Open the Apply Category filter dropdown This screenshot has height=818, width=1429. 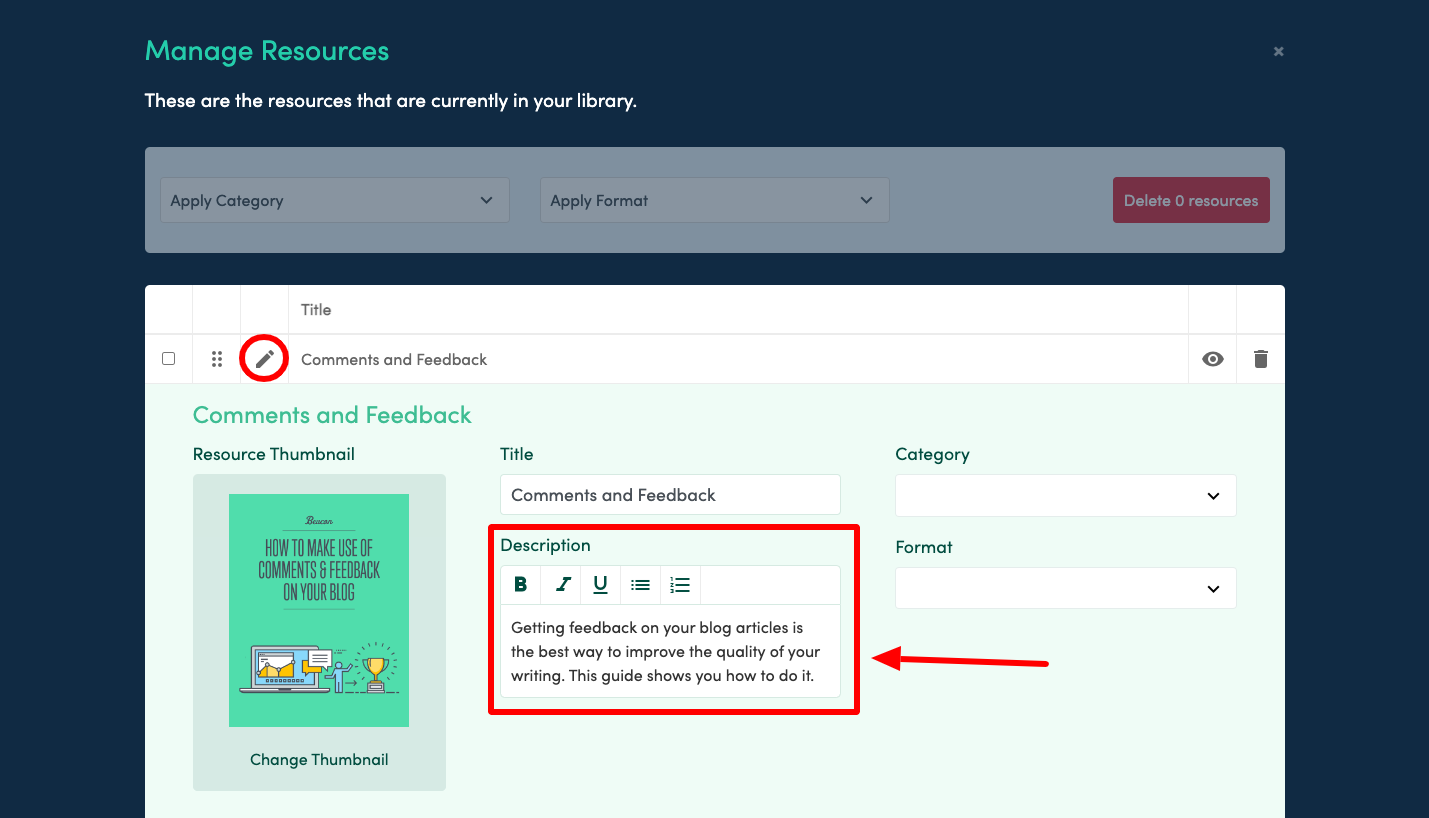coord(334,200)
